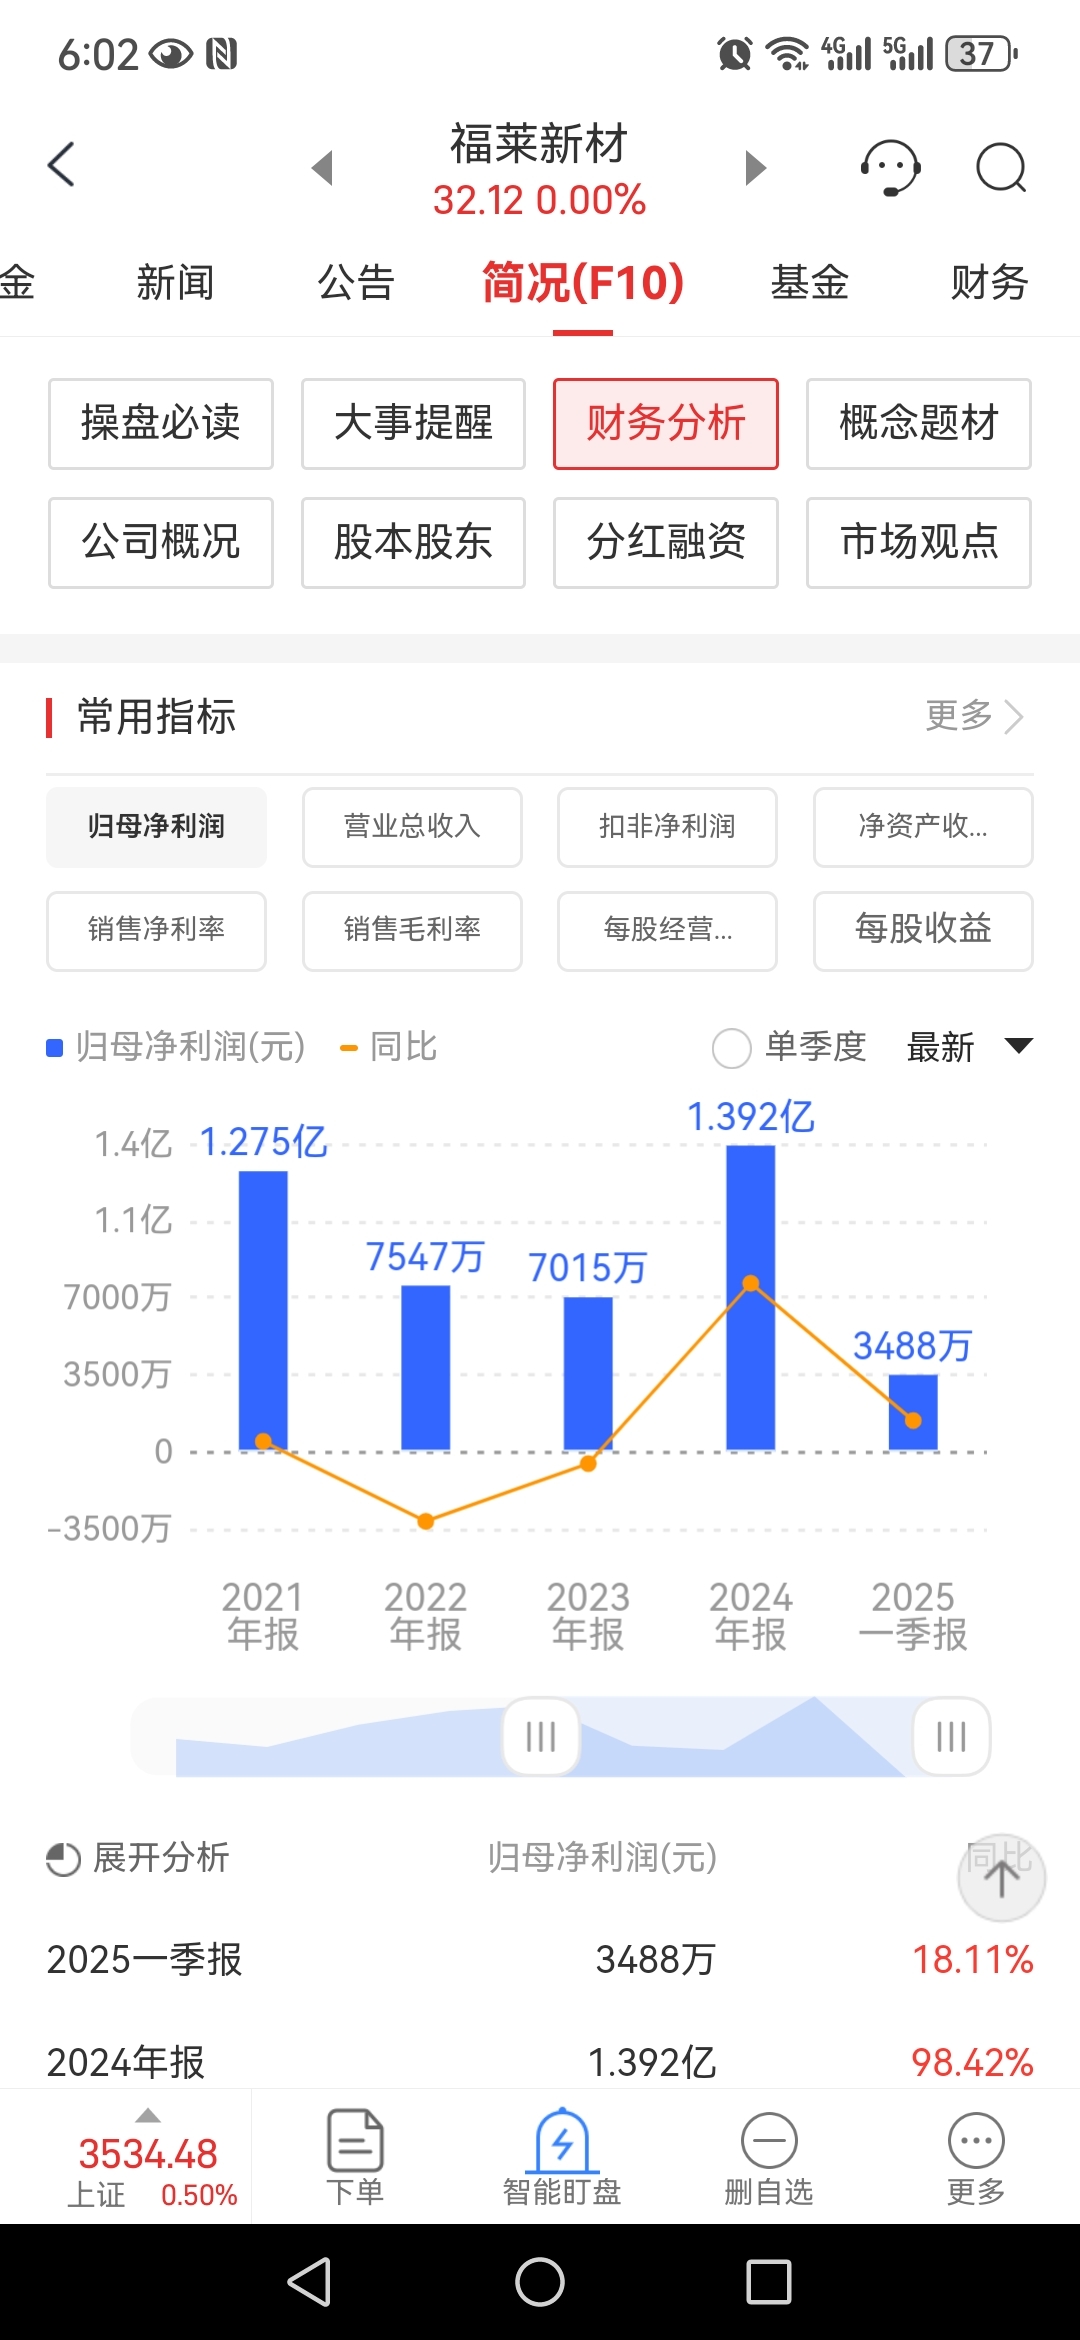
Task: Open search with magnifier icon
Action: tap(1001, 167)
